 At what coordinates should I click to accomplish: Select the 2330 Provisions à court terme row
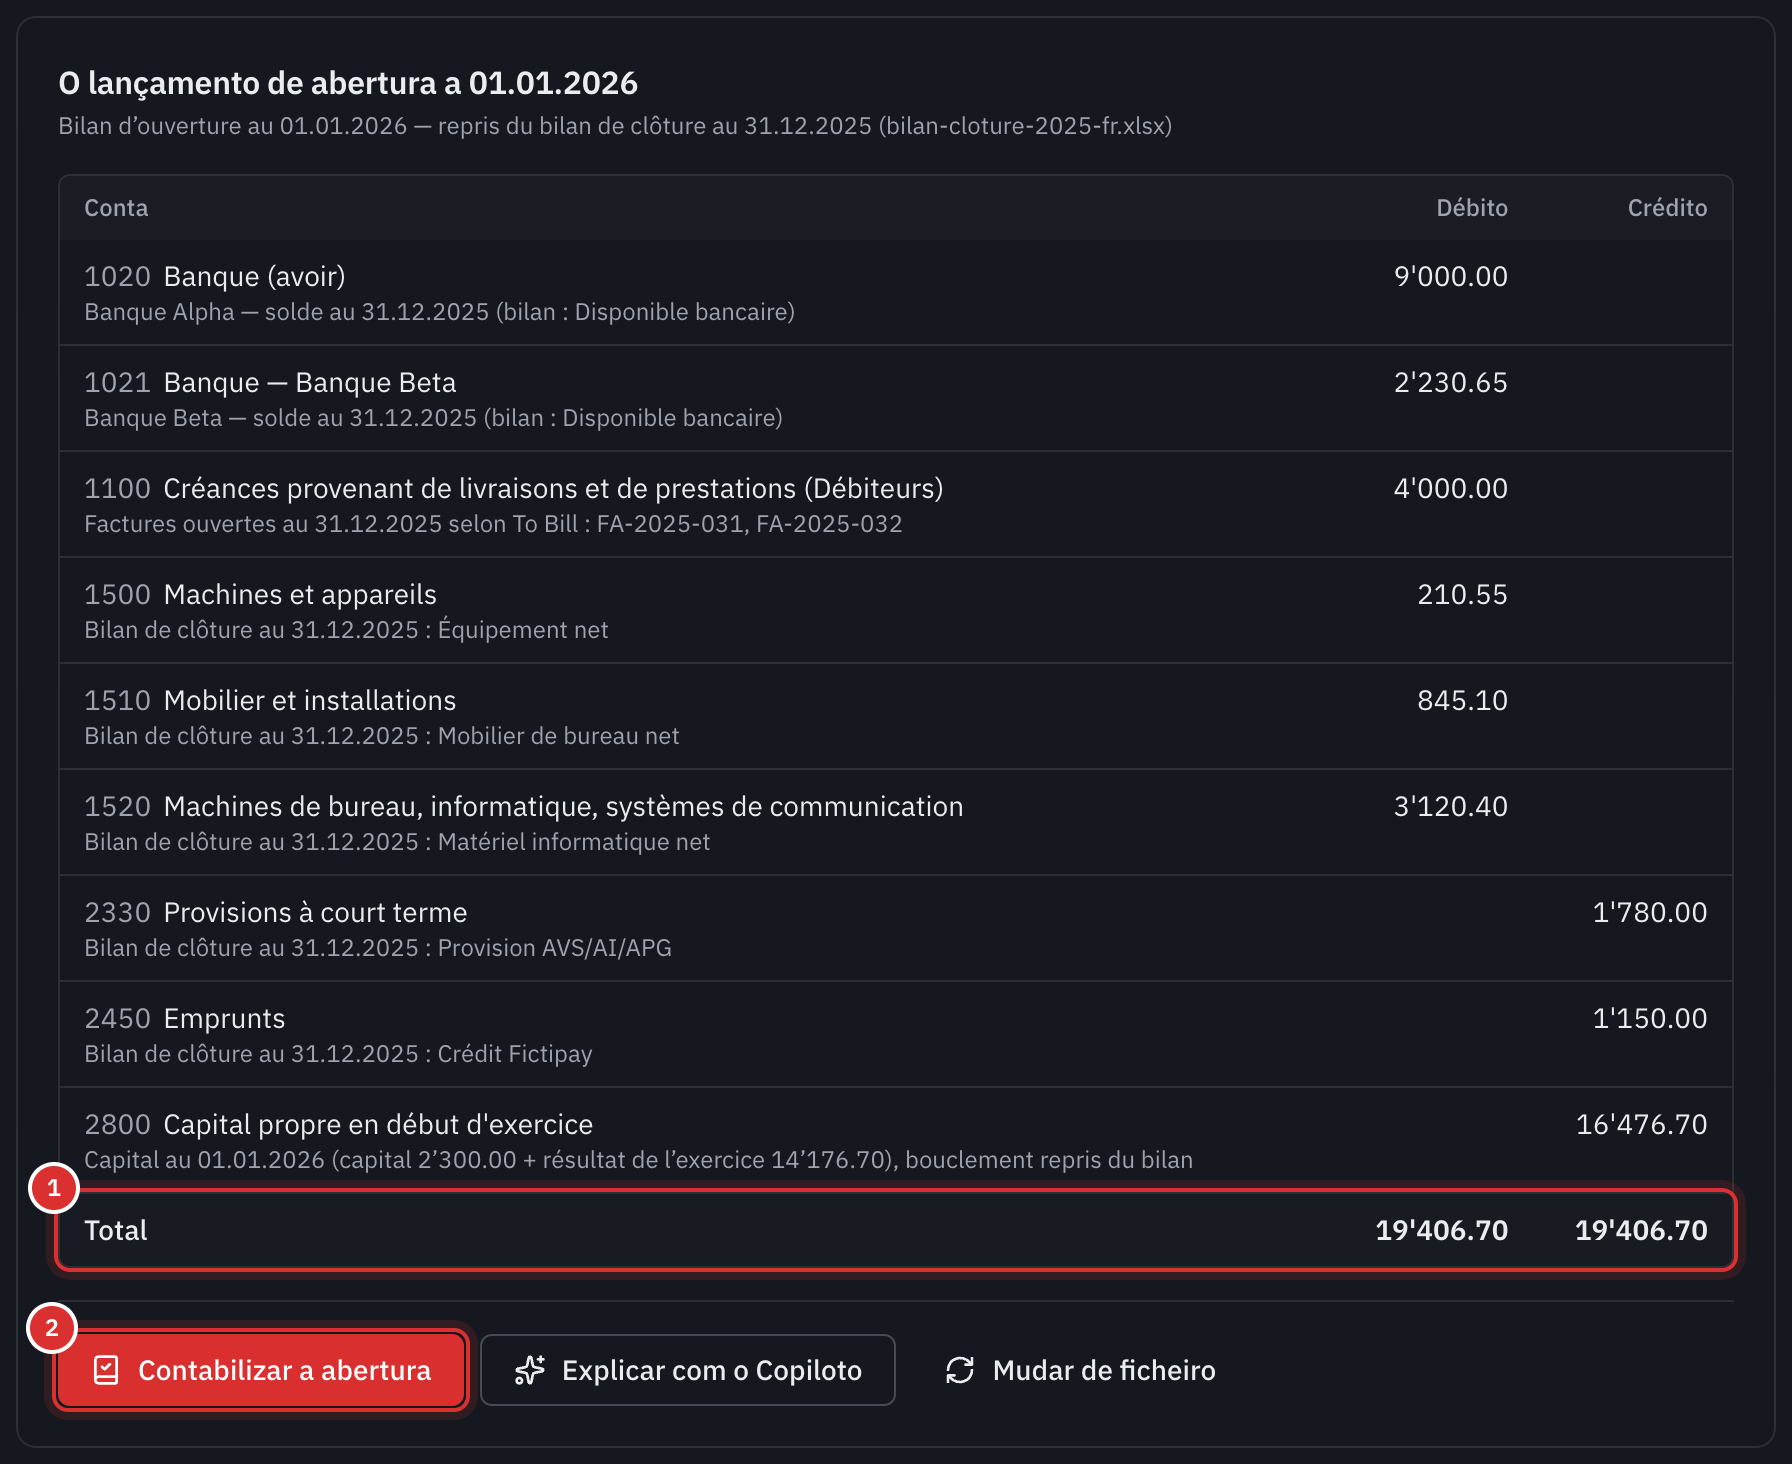[x=896, y=929]
